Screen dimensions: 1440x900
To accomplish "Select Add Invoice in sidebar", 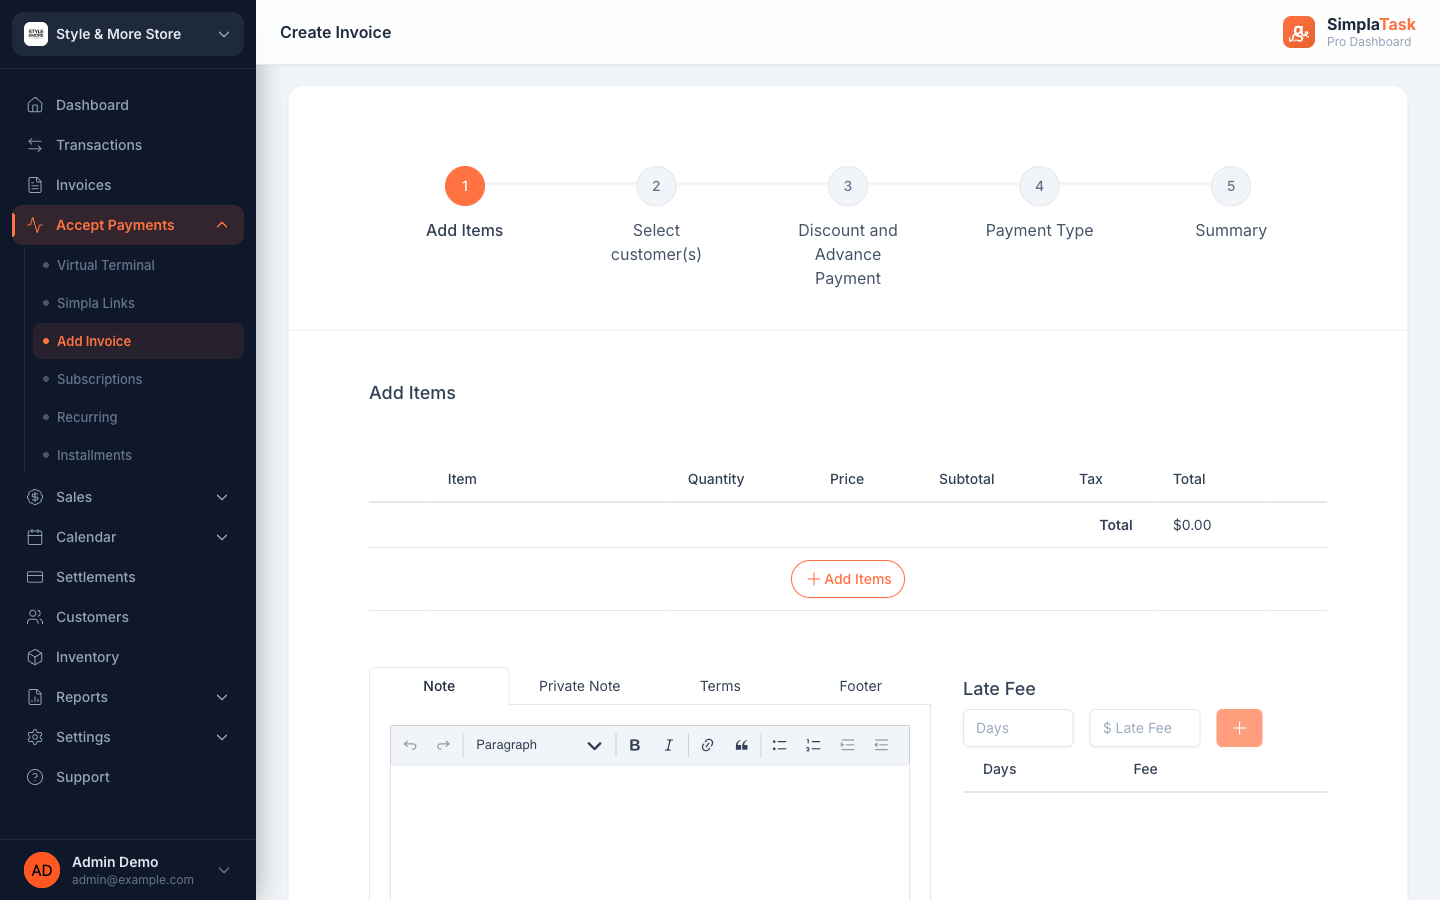I will point(138,341).
